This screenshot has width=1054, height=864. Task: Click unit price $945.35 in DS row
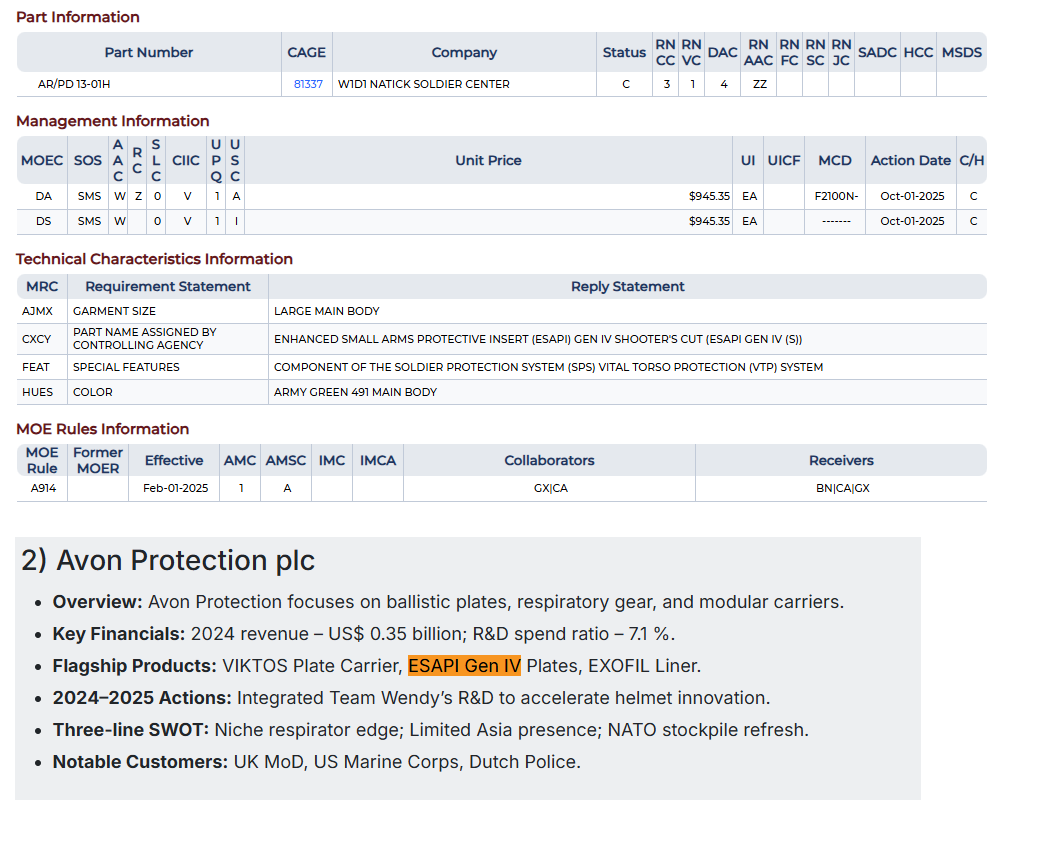(x=709, y=221)
